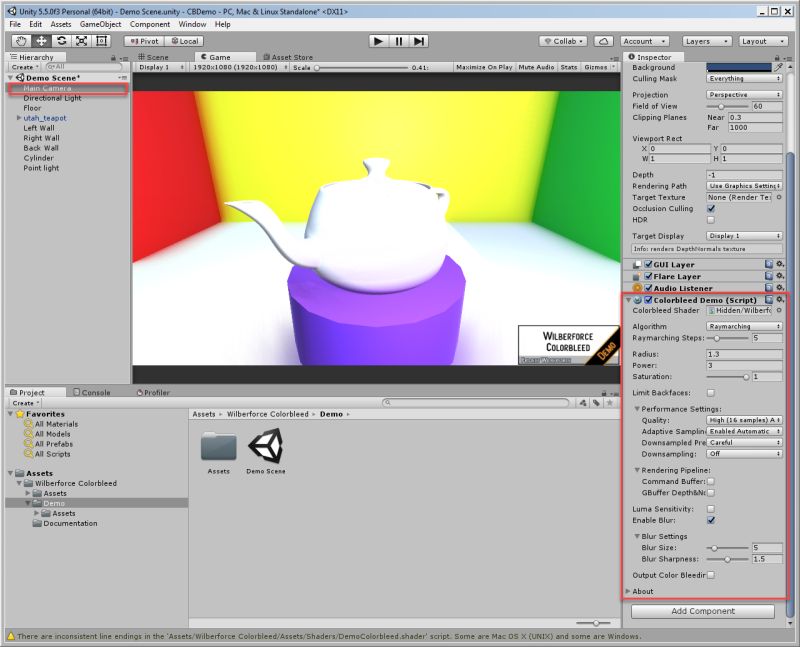Image resolution: width=800 pixels, height=647 pixels.
Task: Open Colorbleed Shader object picker
Action: [779, 310]
